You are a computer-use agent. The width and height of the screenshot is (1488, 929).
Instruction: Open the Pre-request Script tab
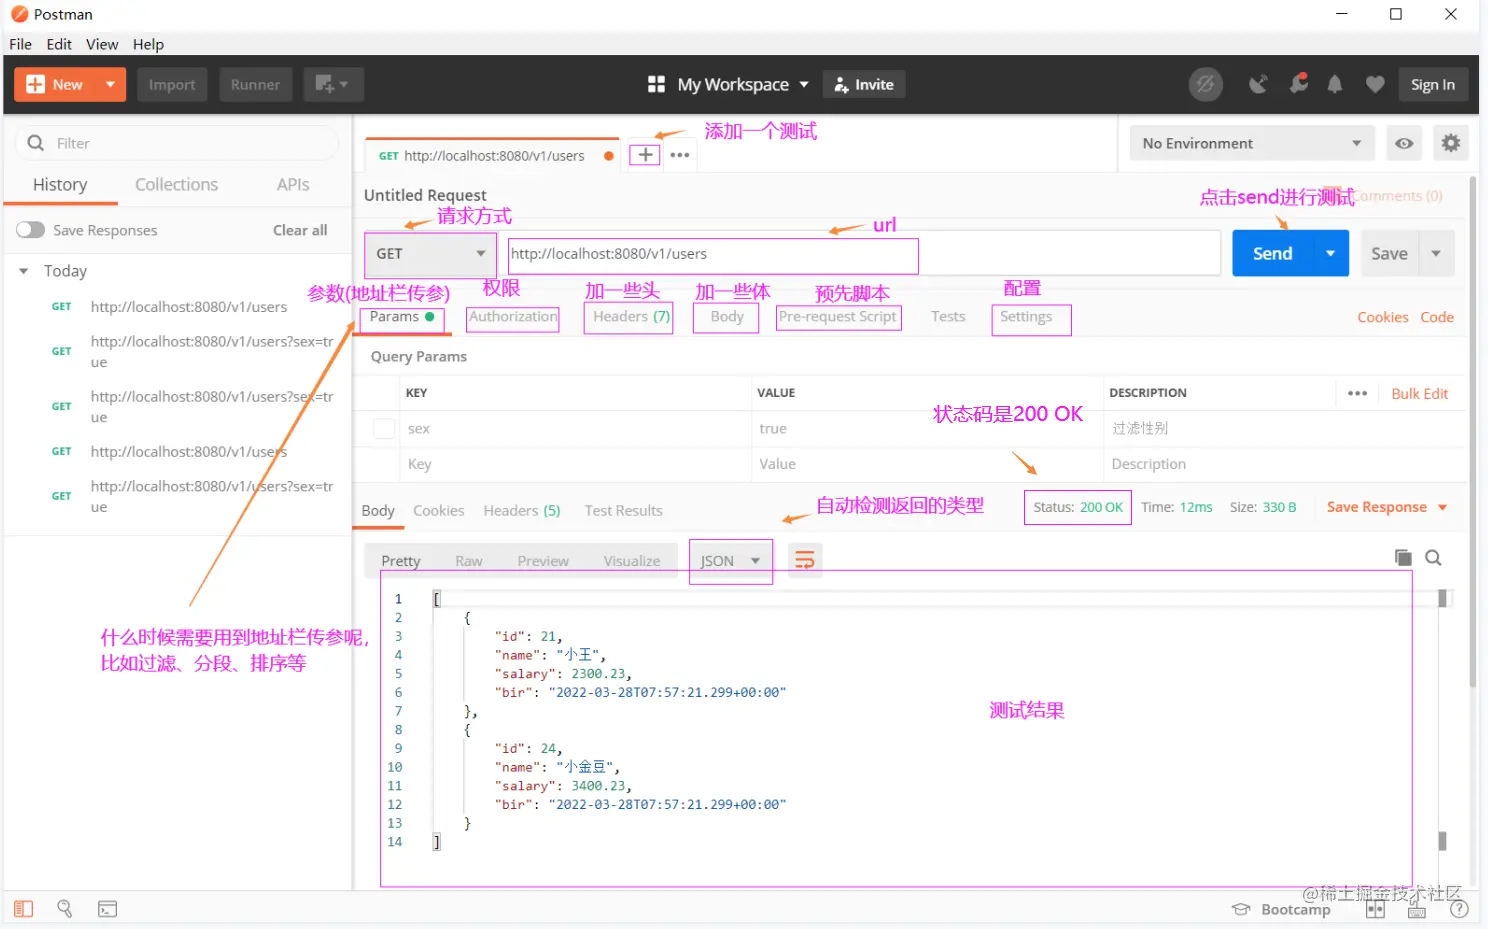click(838, 317)
